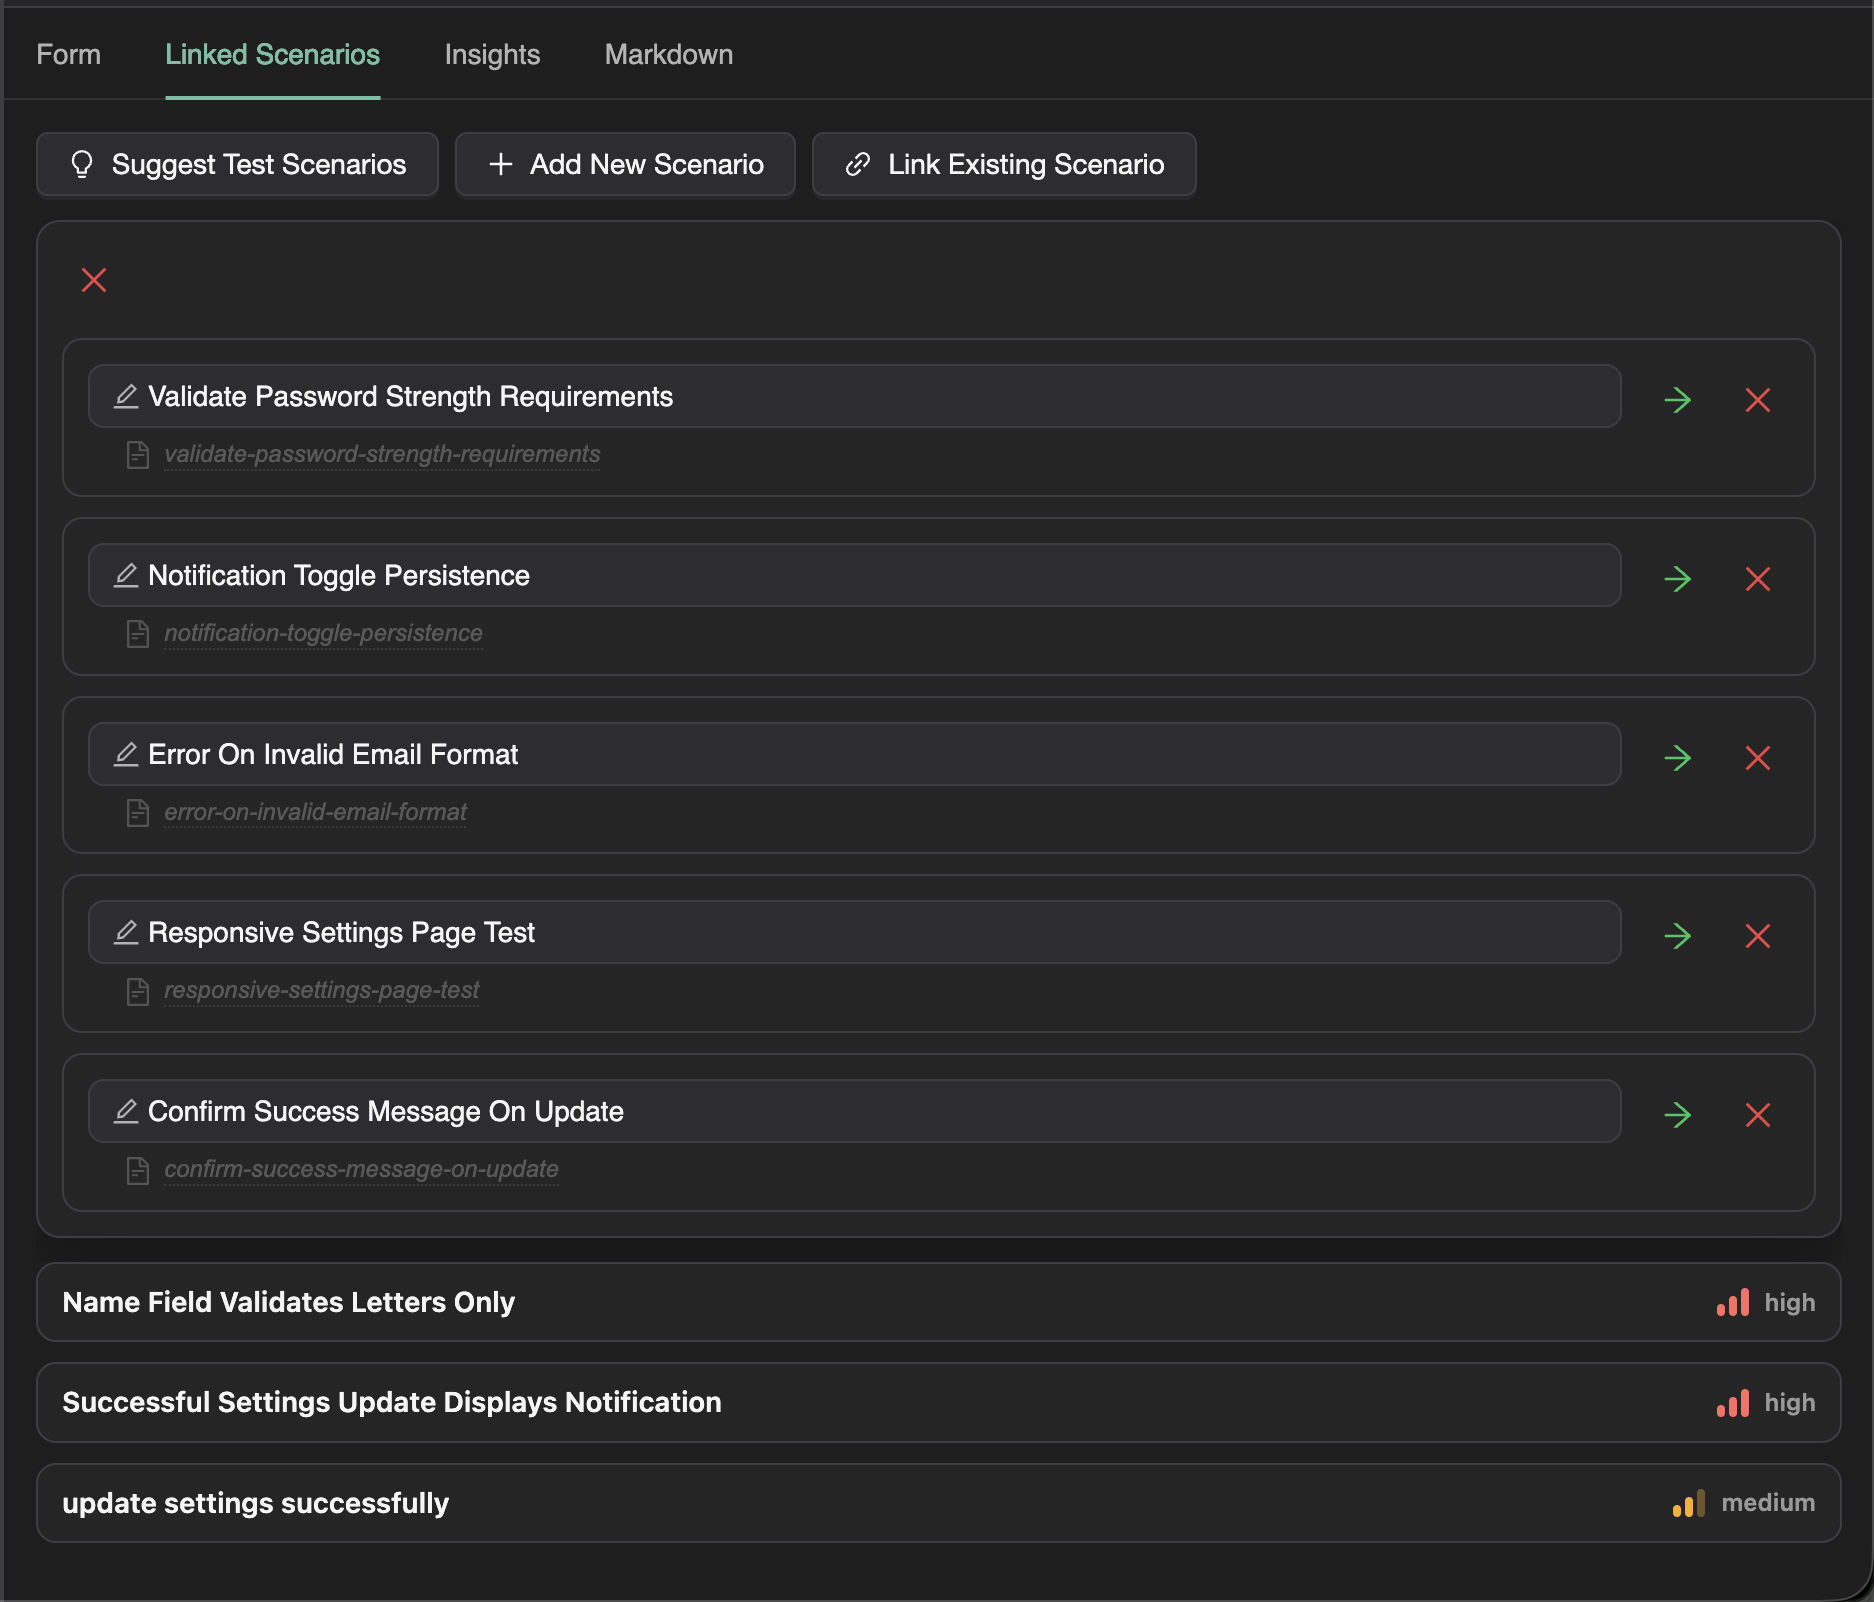
Task: Open update settings successfully scenario
Action: (x=938, y=1503)
